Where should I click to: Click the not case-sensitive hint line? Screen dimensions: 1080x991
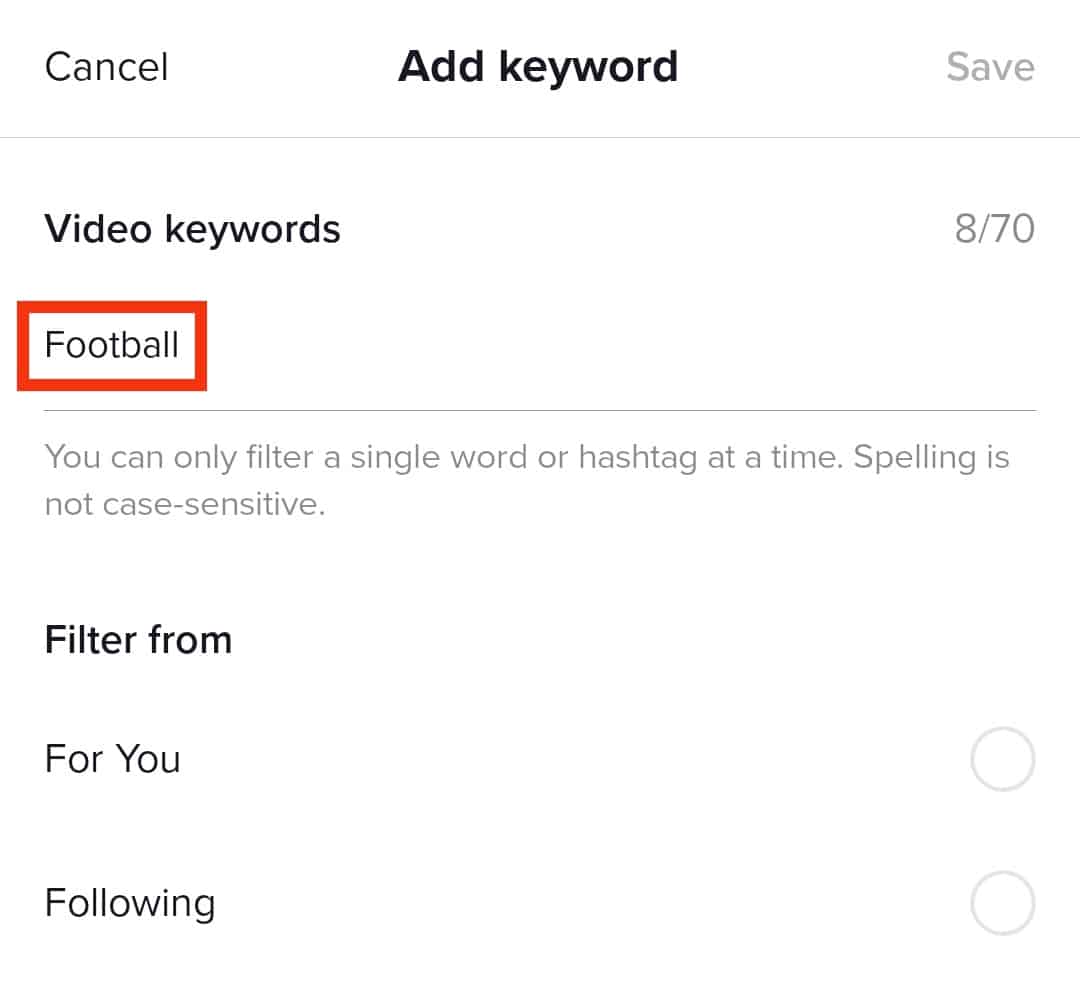185,504
